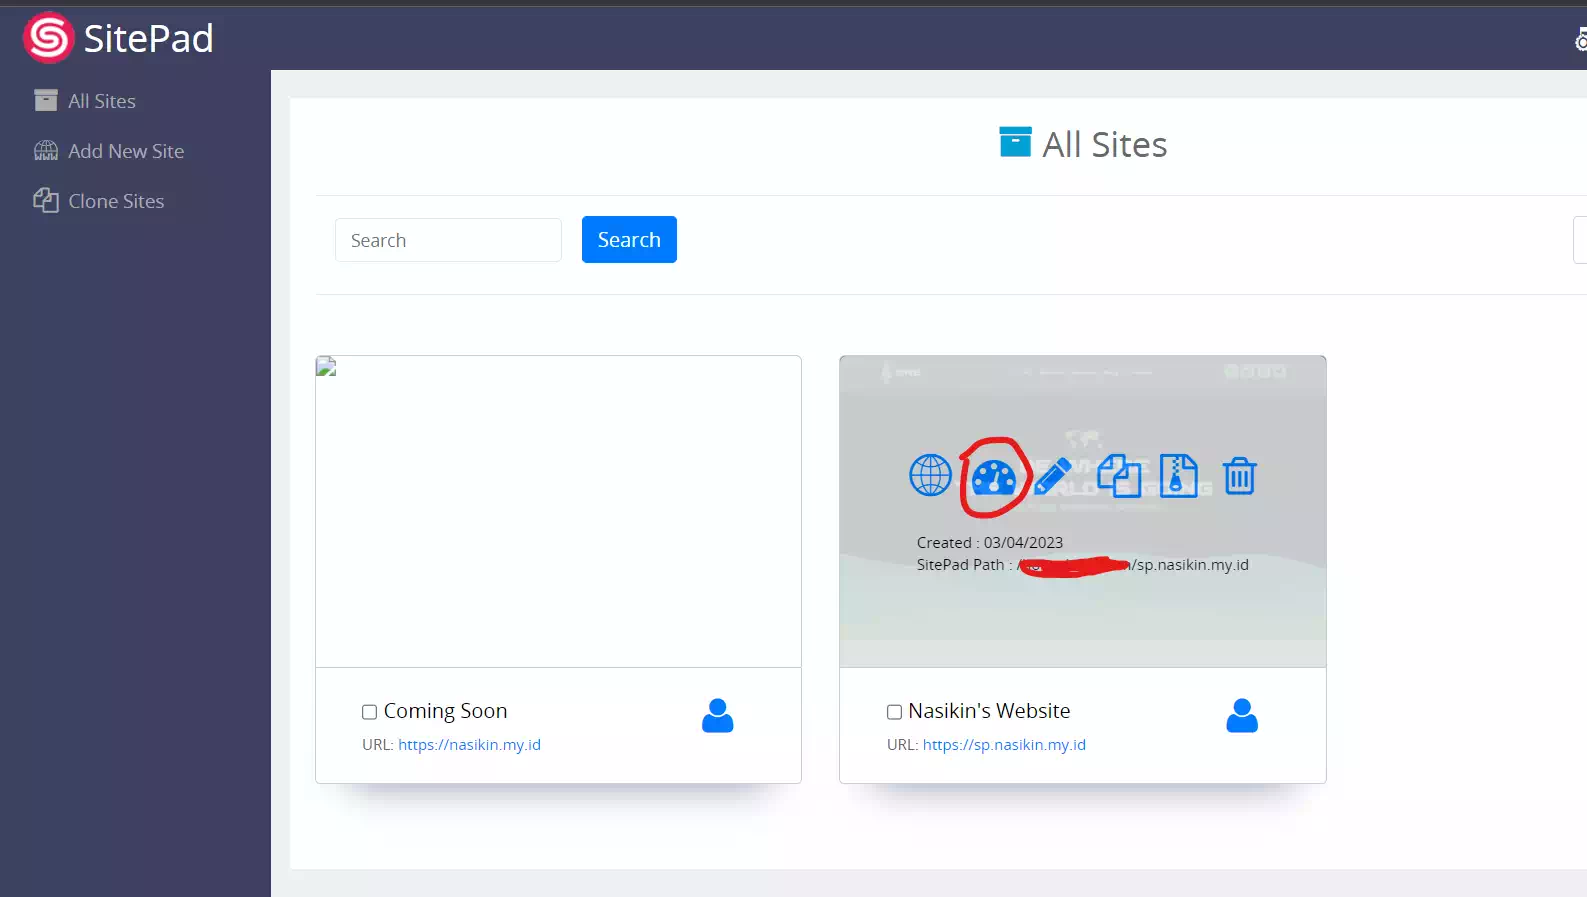Click the Created : 03/04/2023 text
The width and height of the screenshot is (1587, 897).
coord(990,542)
